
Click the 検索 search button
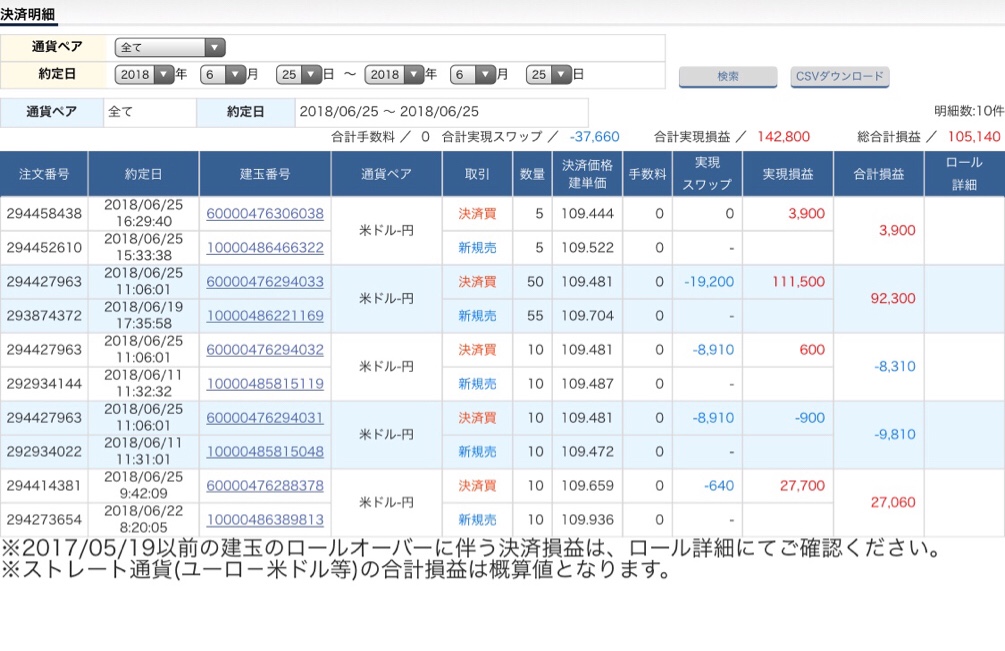click(x=727, y=77)
